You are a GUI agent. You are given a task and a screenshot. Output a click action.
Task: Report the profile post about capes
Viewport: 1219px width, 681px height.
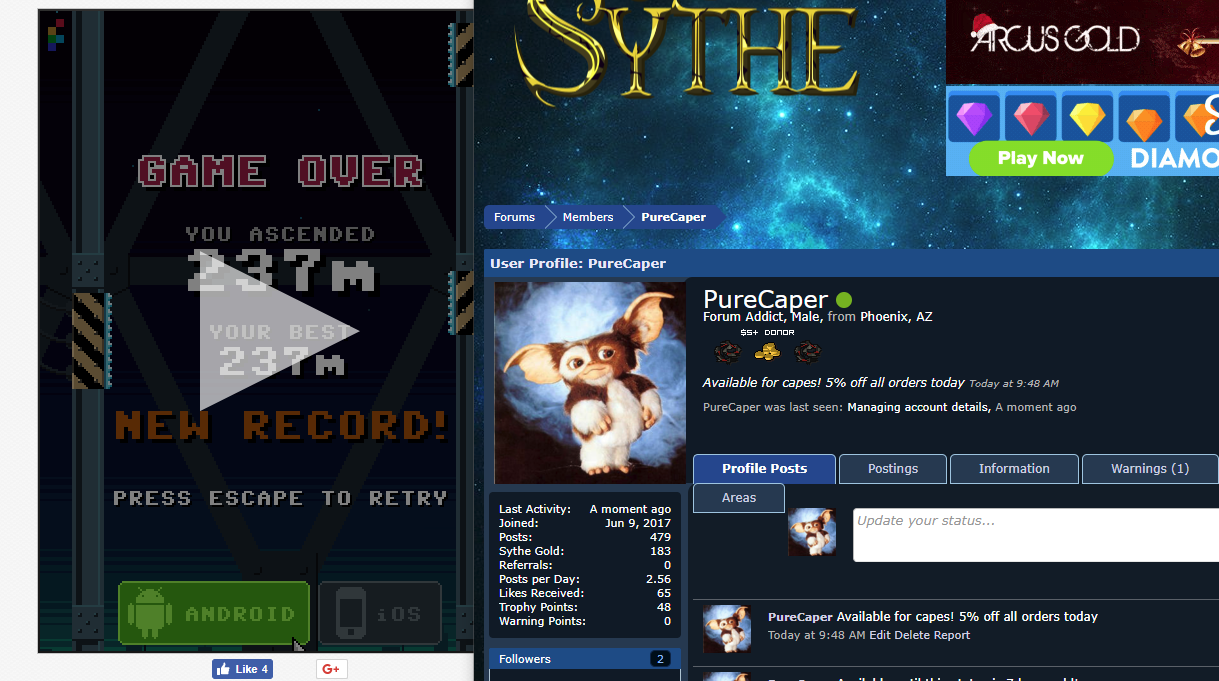pyautogui.click(x=952, y=635)
